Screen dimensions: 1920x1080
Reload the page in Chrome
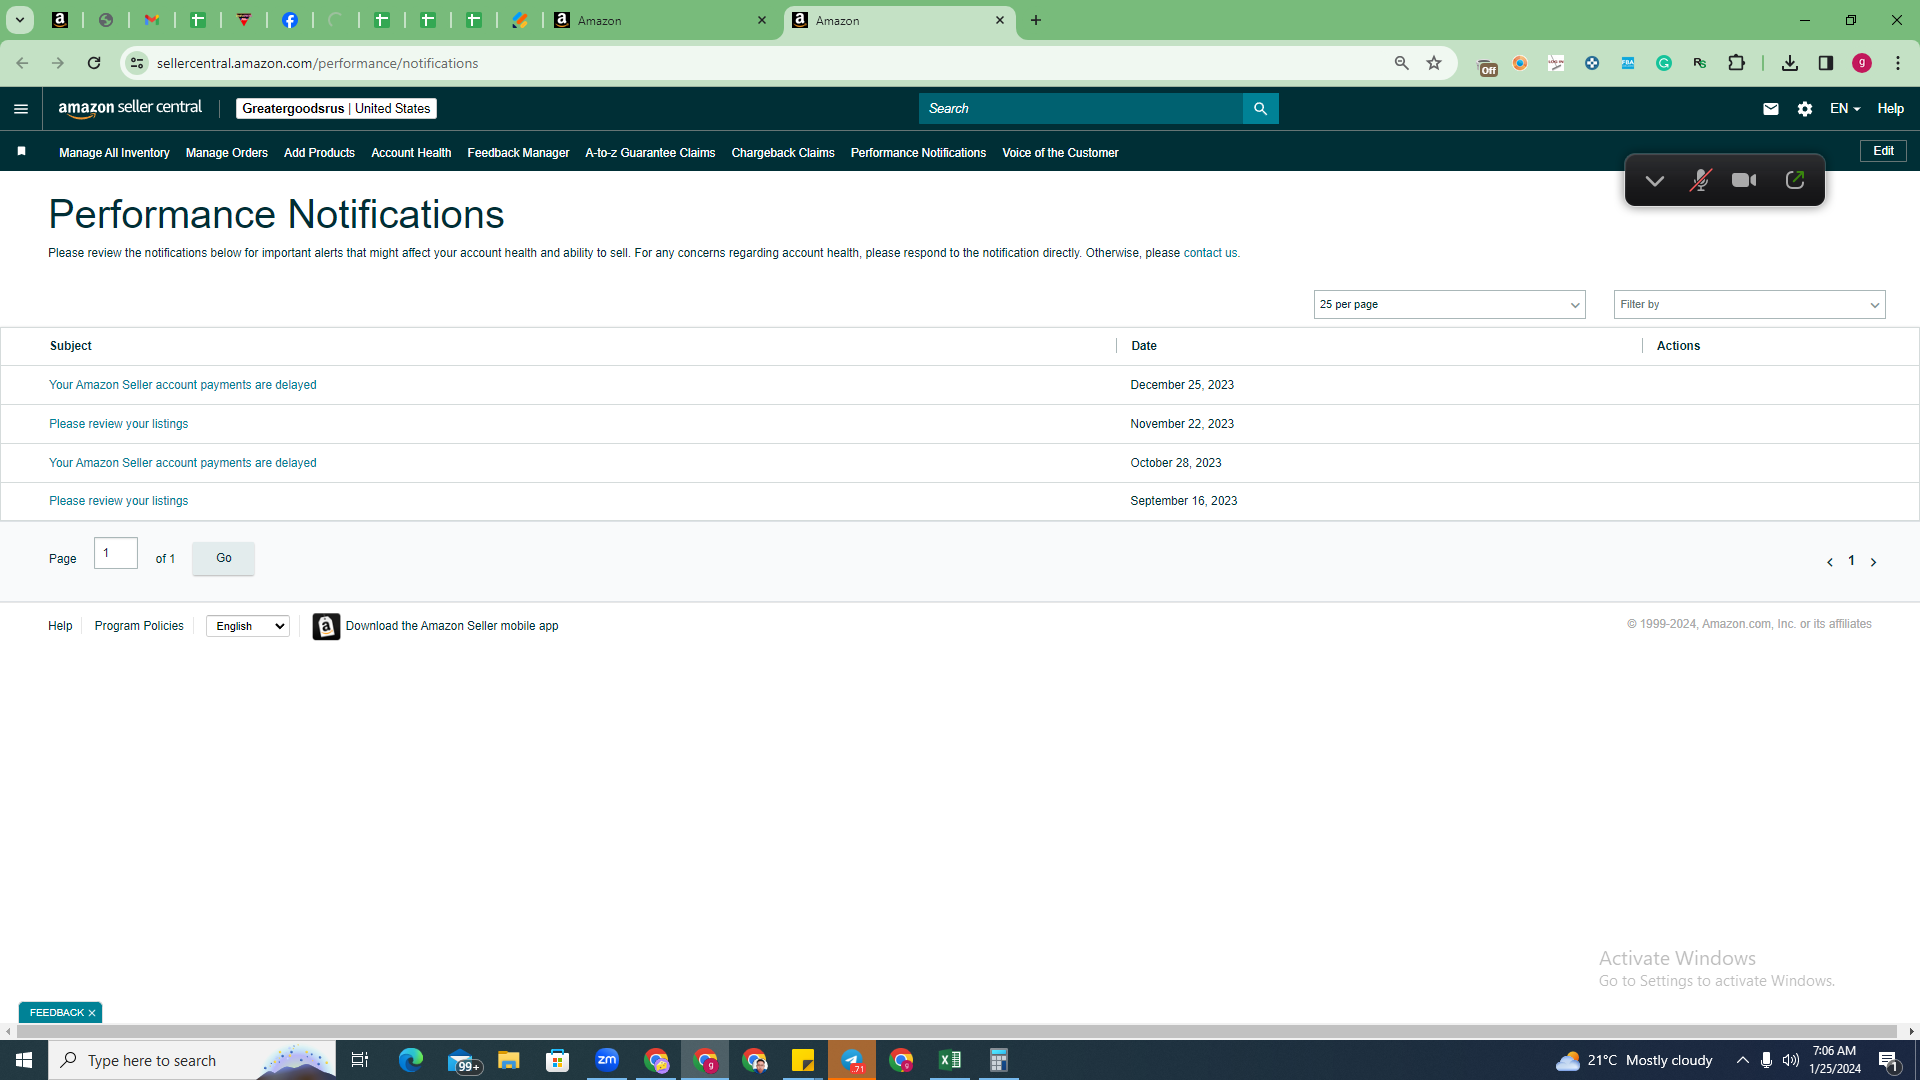click(x=94, y=63)
